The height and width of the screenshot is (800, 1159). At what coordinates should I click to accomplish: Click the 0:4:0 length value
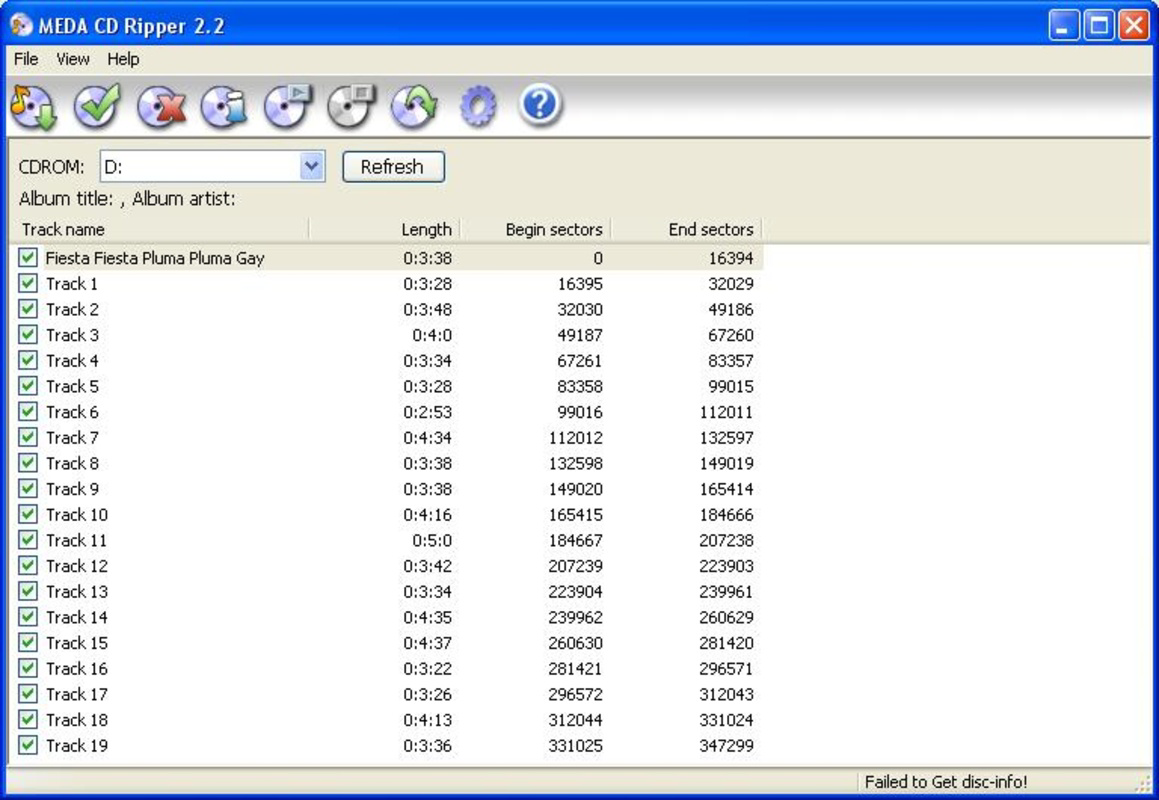click(432, 335)
